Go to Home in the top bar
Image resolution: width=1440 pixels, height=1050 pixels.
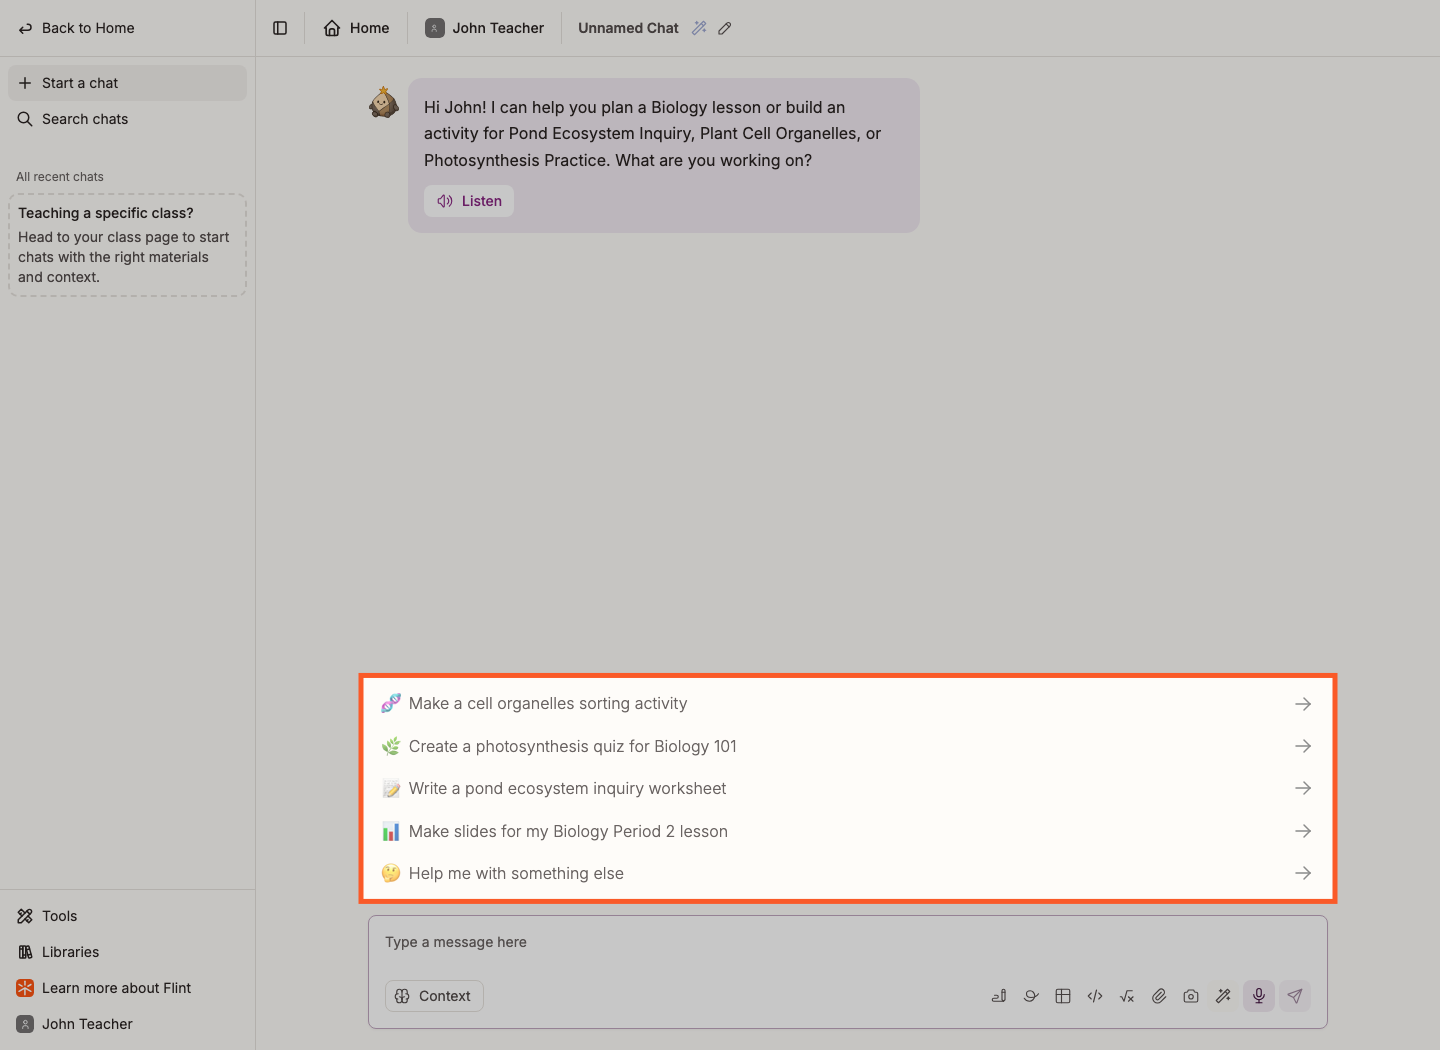356,28
